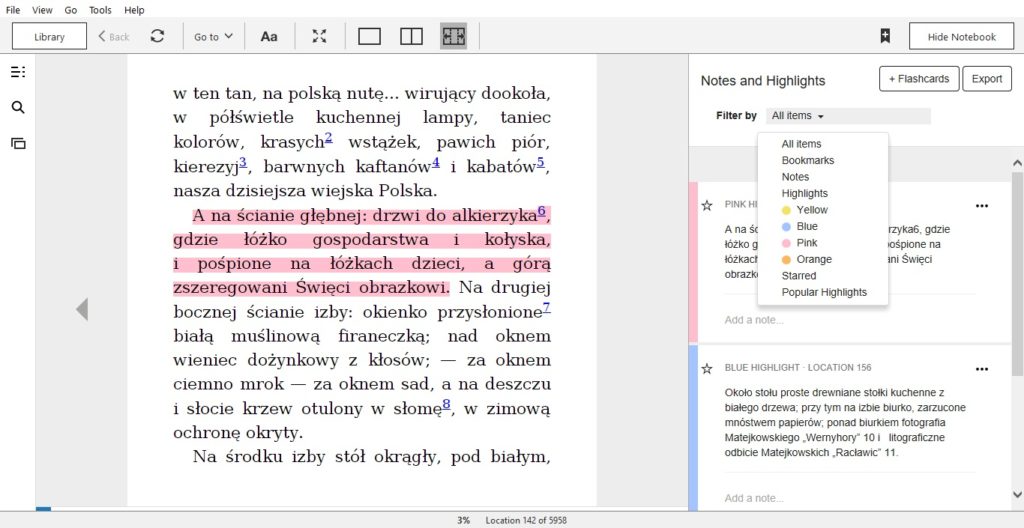Export notes and highlights

pos(987,79)
